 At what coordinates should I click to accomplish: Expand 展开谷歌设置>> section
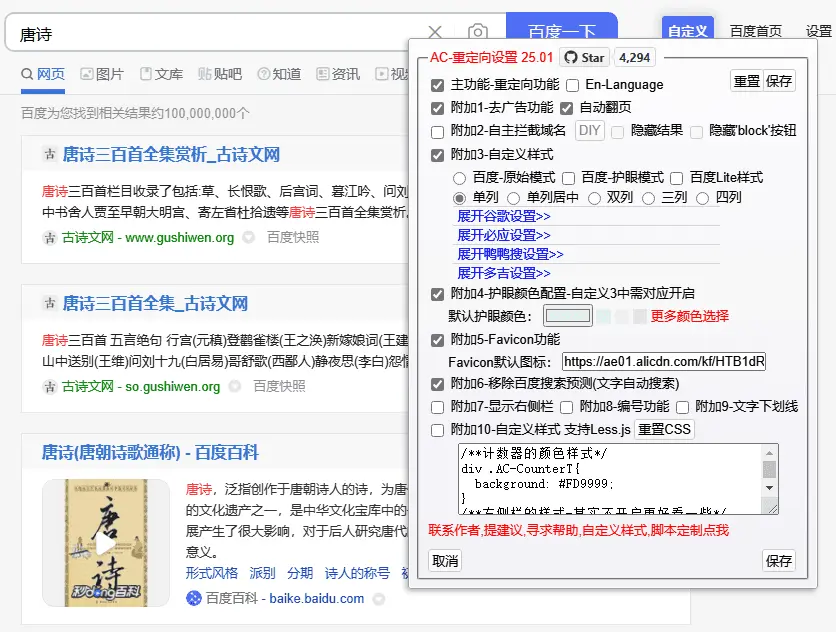click(503, 216)
